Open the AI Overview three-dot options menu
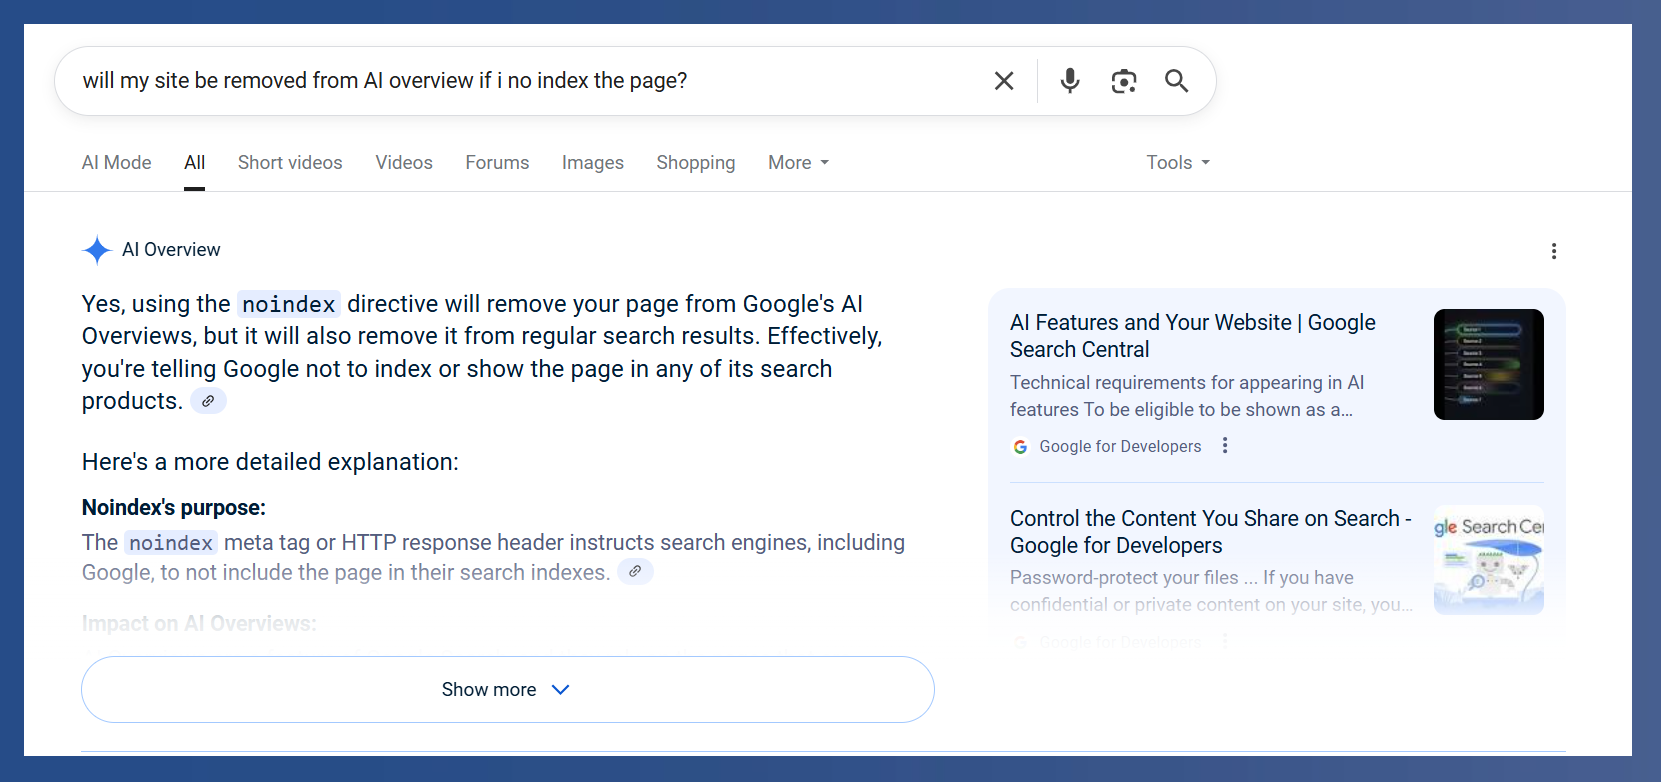This screenshot has height=782, width=1661. [1554, 251]
